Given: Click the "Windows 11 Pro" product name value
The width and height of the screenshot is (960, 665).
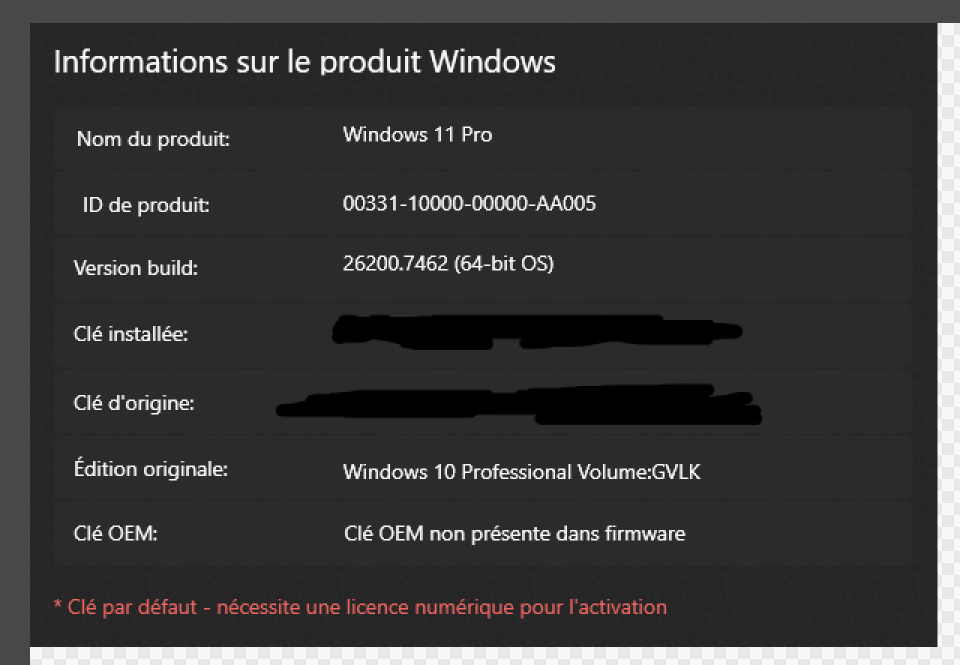Looking at the screenshot, I should [x=417, y=134].
